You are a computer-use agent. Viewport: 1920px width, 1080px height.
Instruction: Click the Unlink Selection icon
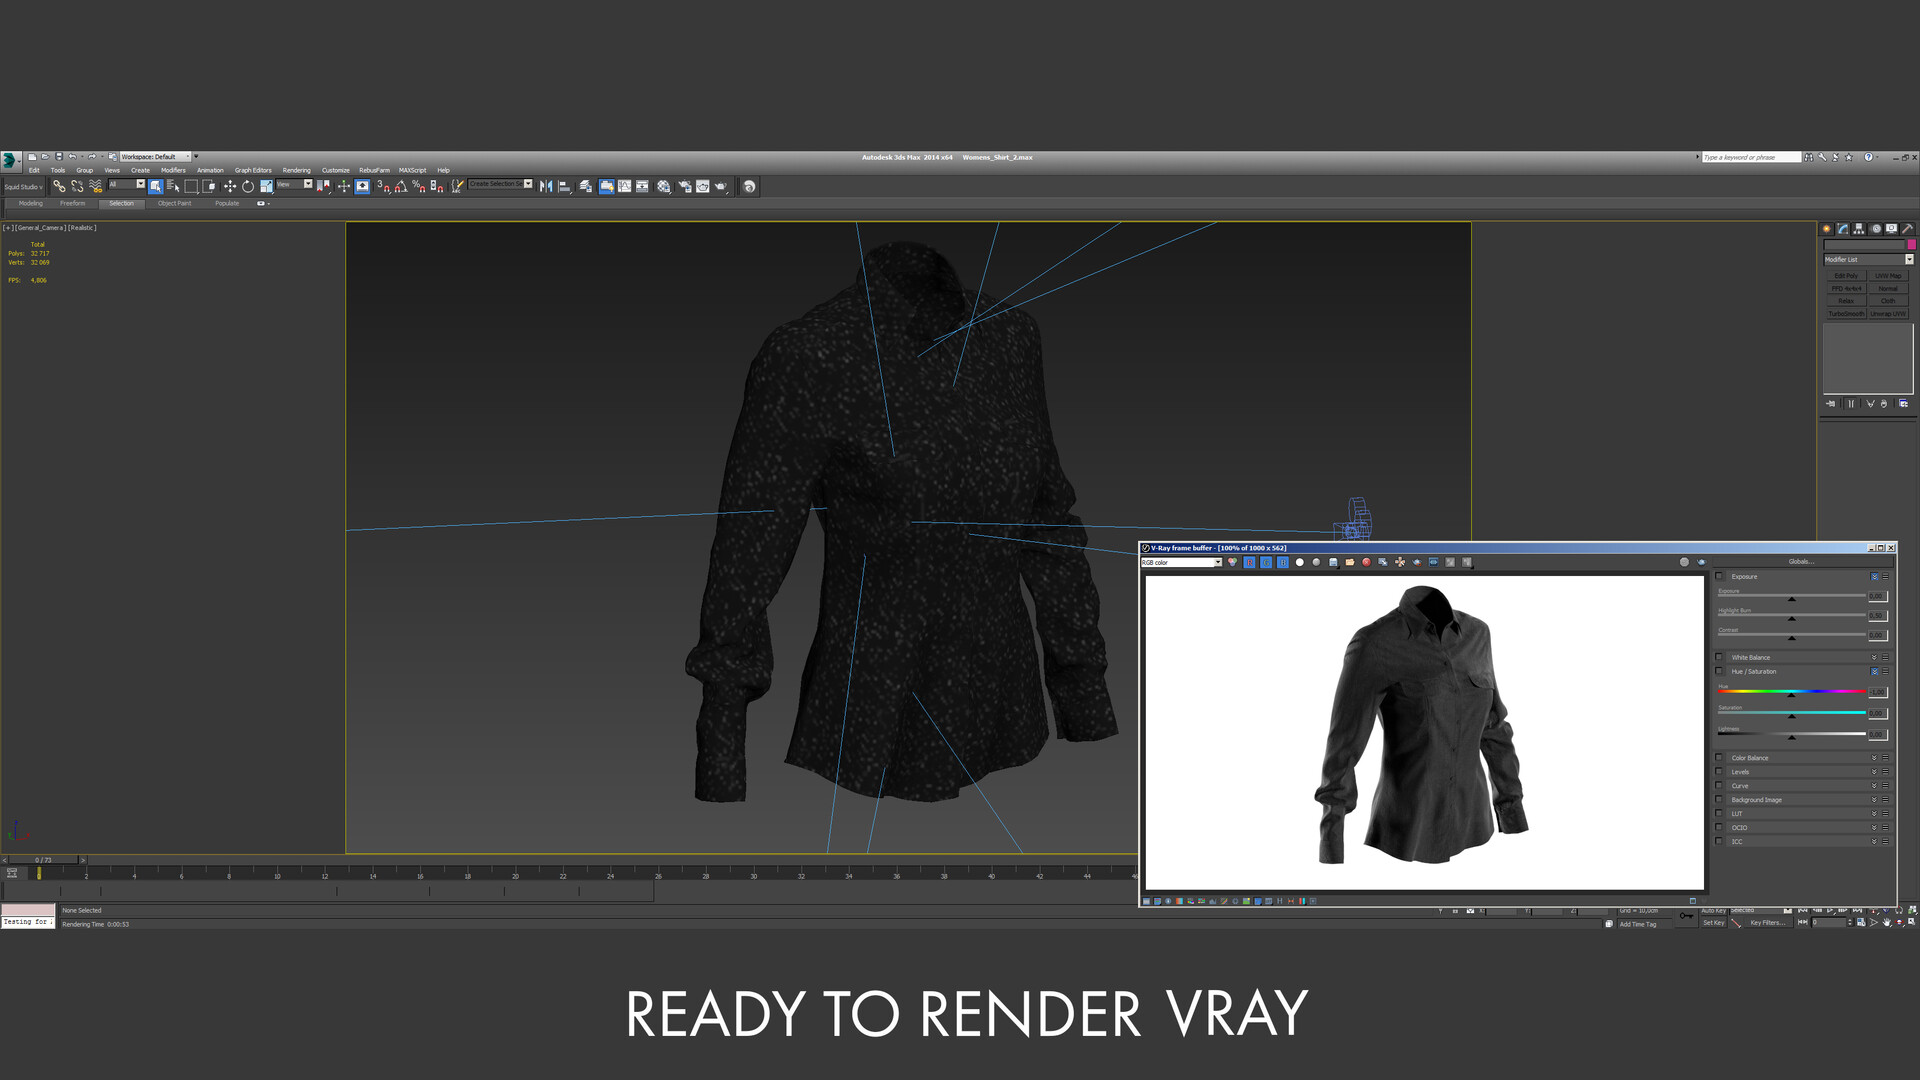pos(77,186)
